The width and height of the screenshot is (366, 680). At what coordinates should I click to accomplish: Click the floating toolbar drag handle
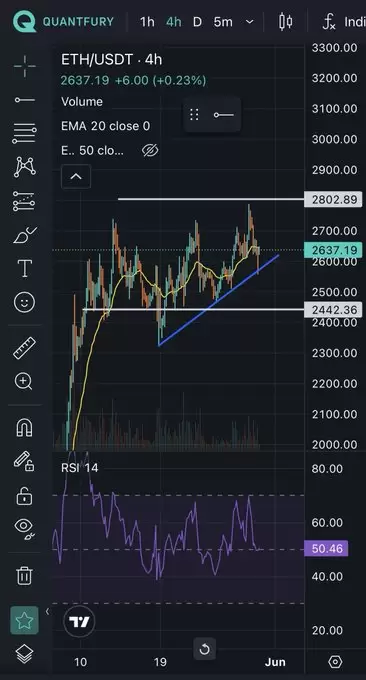(x=194, y=115)
